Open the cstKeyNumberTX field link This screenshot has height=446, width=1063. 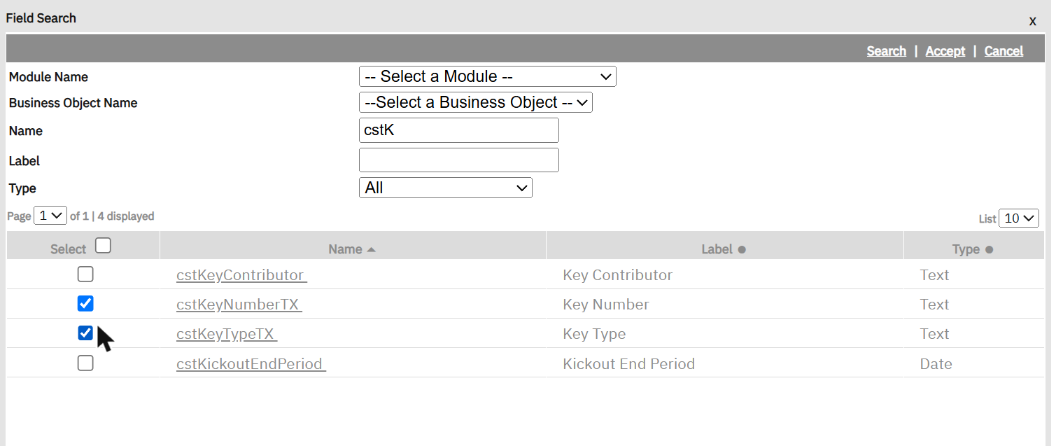point(239,304)
